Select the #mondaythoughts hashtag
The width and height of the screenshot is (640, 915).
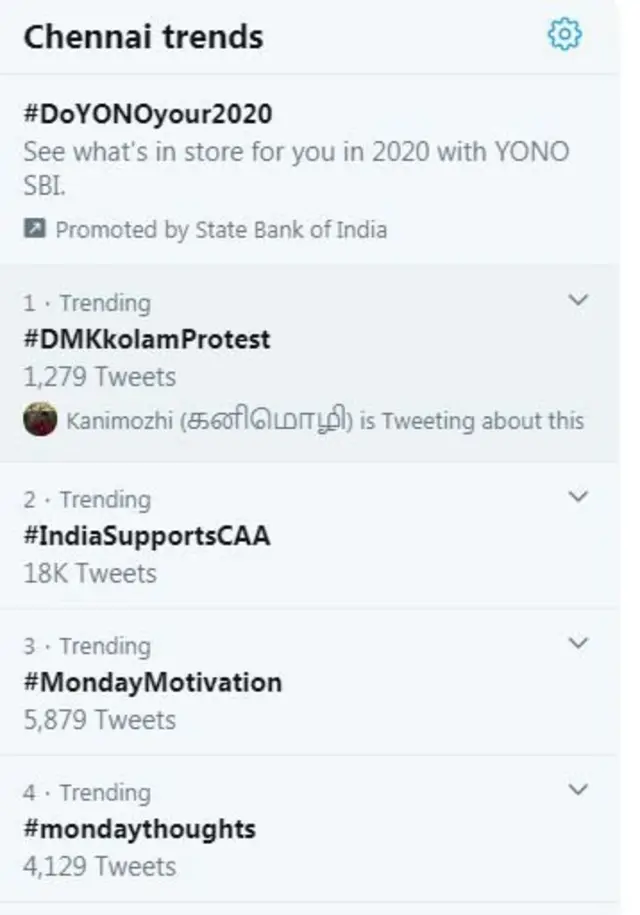(x=140, y=829)
